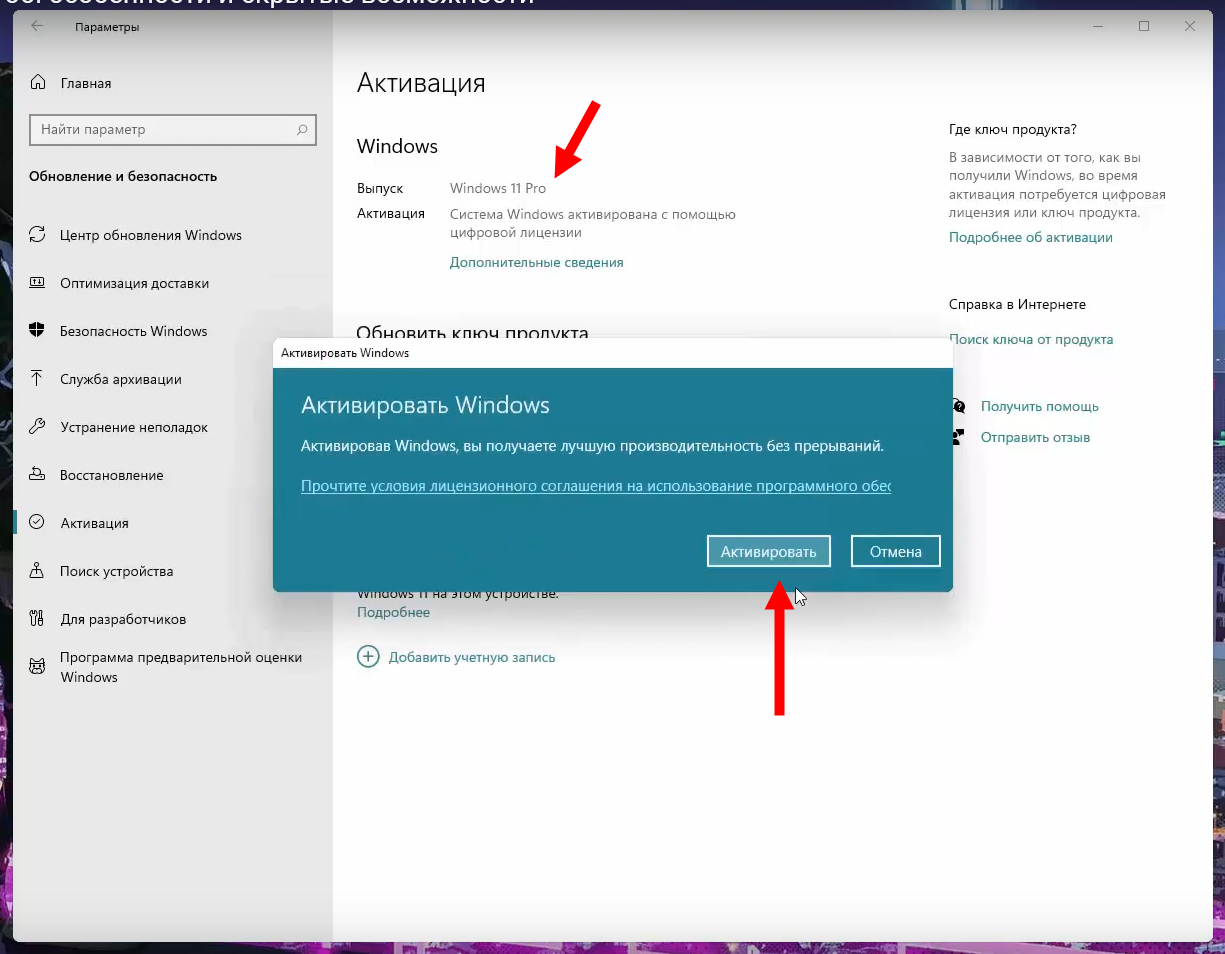This screenshot has width=1225, height=954.
Task: Open Подробнее об активации link
Action: 1031,237
